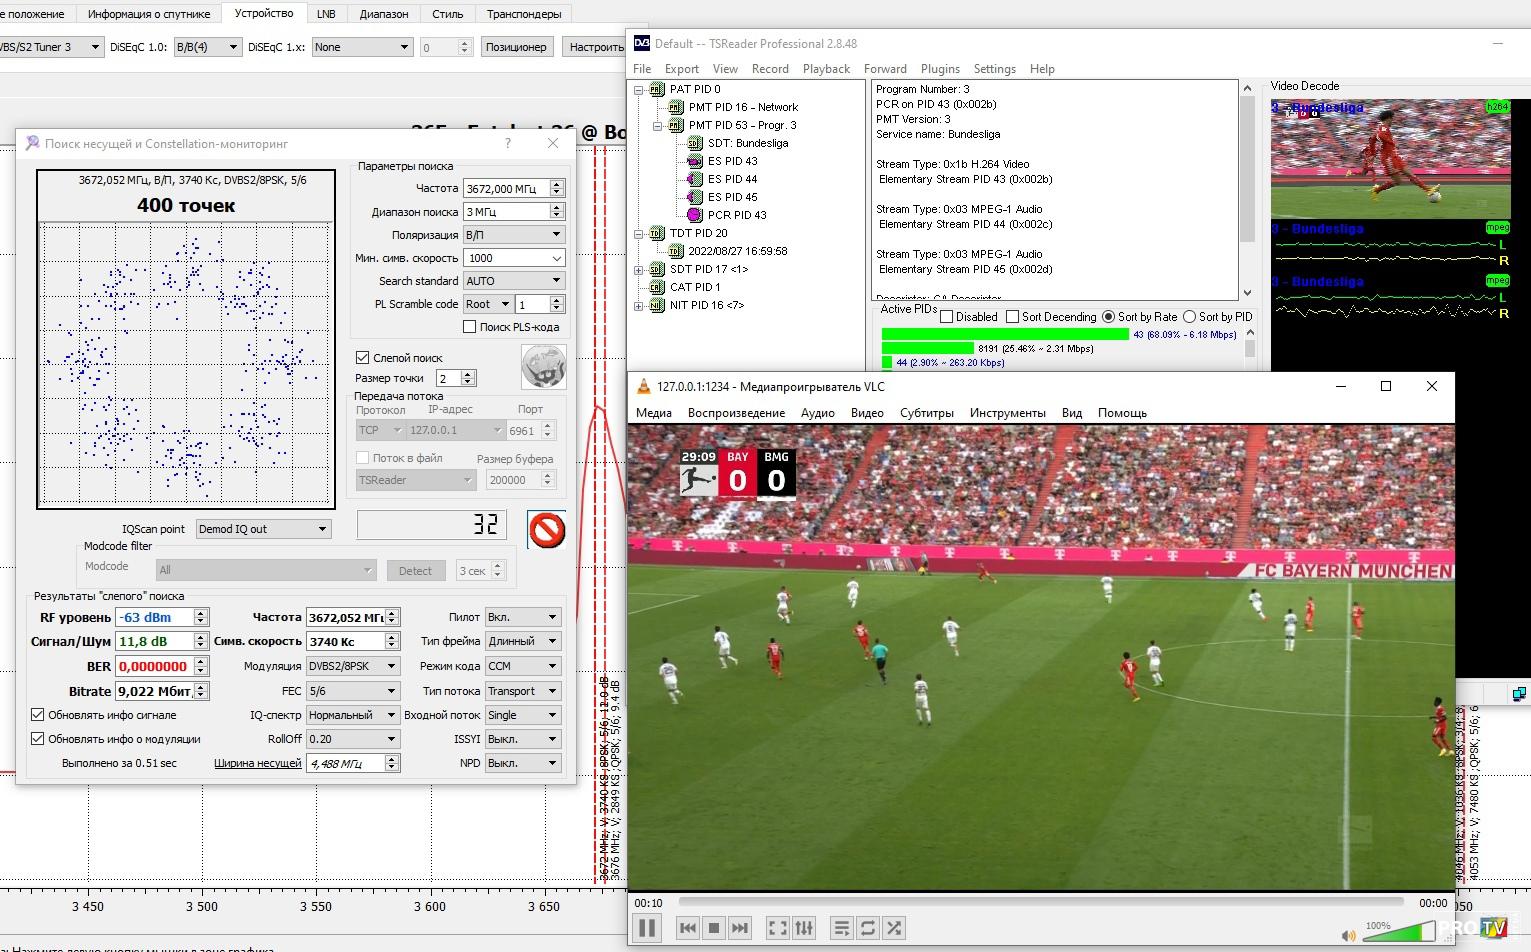The image size is (1531, 952).
Task: Select the 'Sort by PID' radio button
Action: click(1190, 317)
